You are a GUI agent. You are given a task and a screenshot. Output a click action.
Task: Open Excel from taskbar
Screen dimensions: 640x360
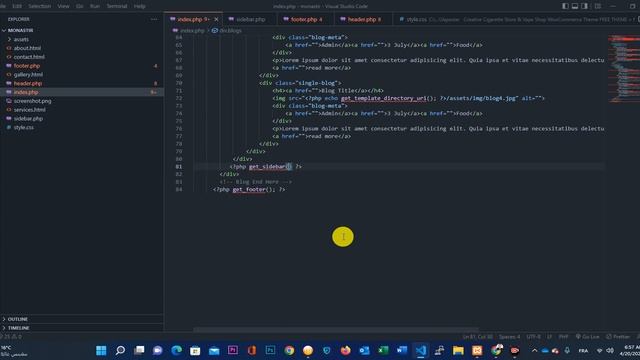click(383, 350)
